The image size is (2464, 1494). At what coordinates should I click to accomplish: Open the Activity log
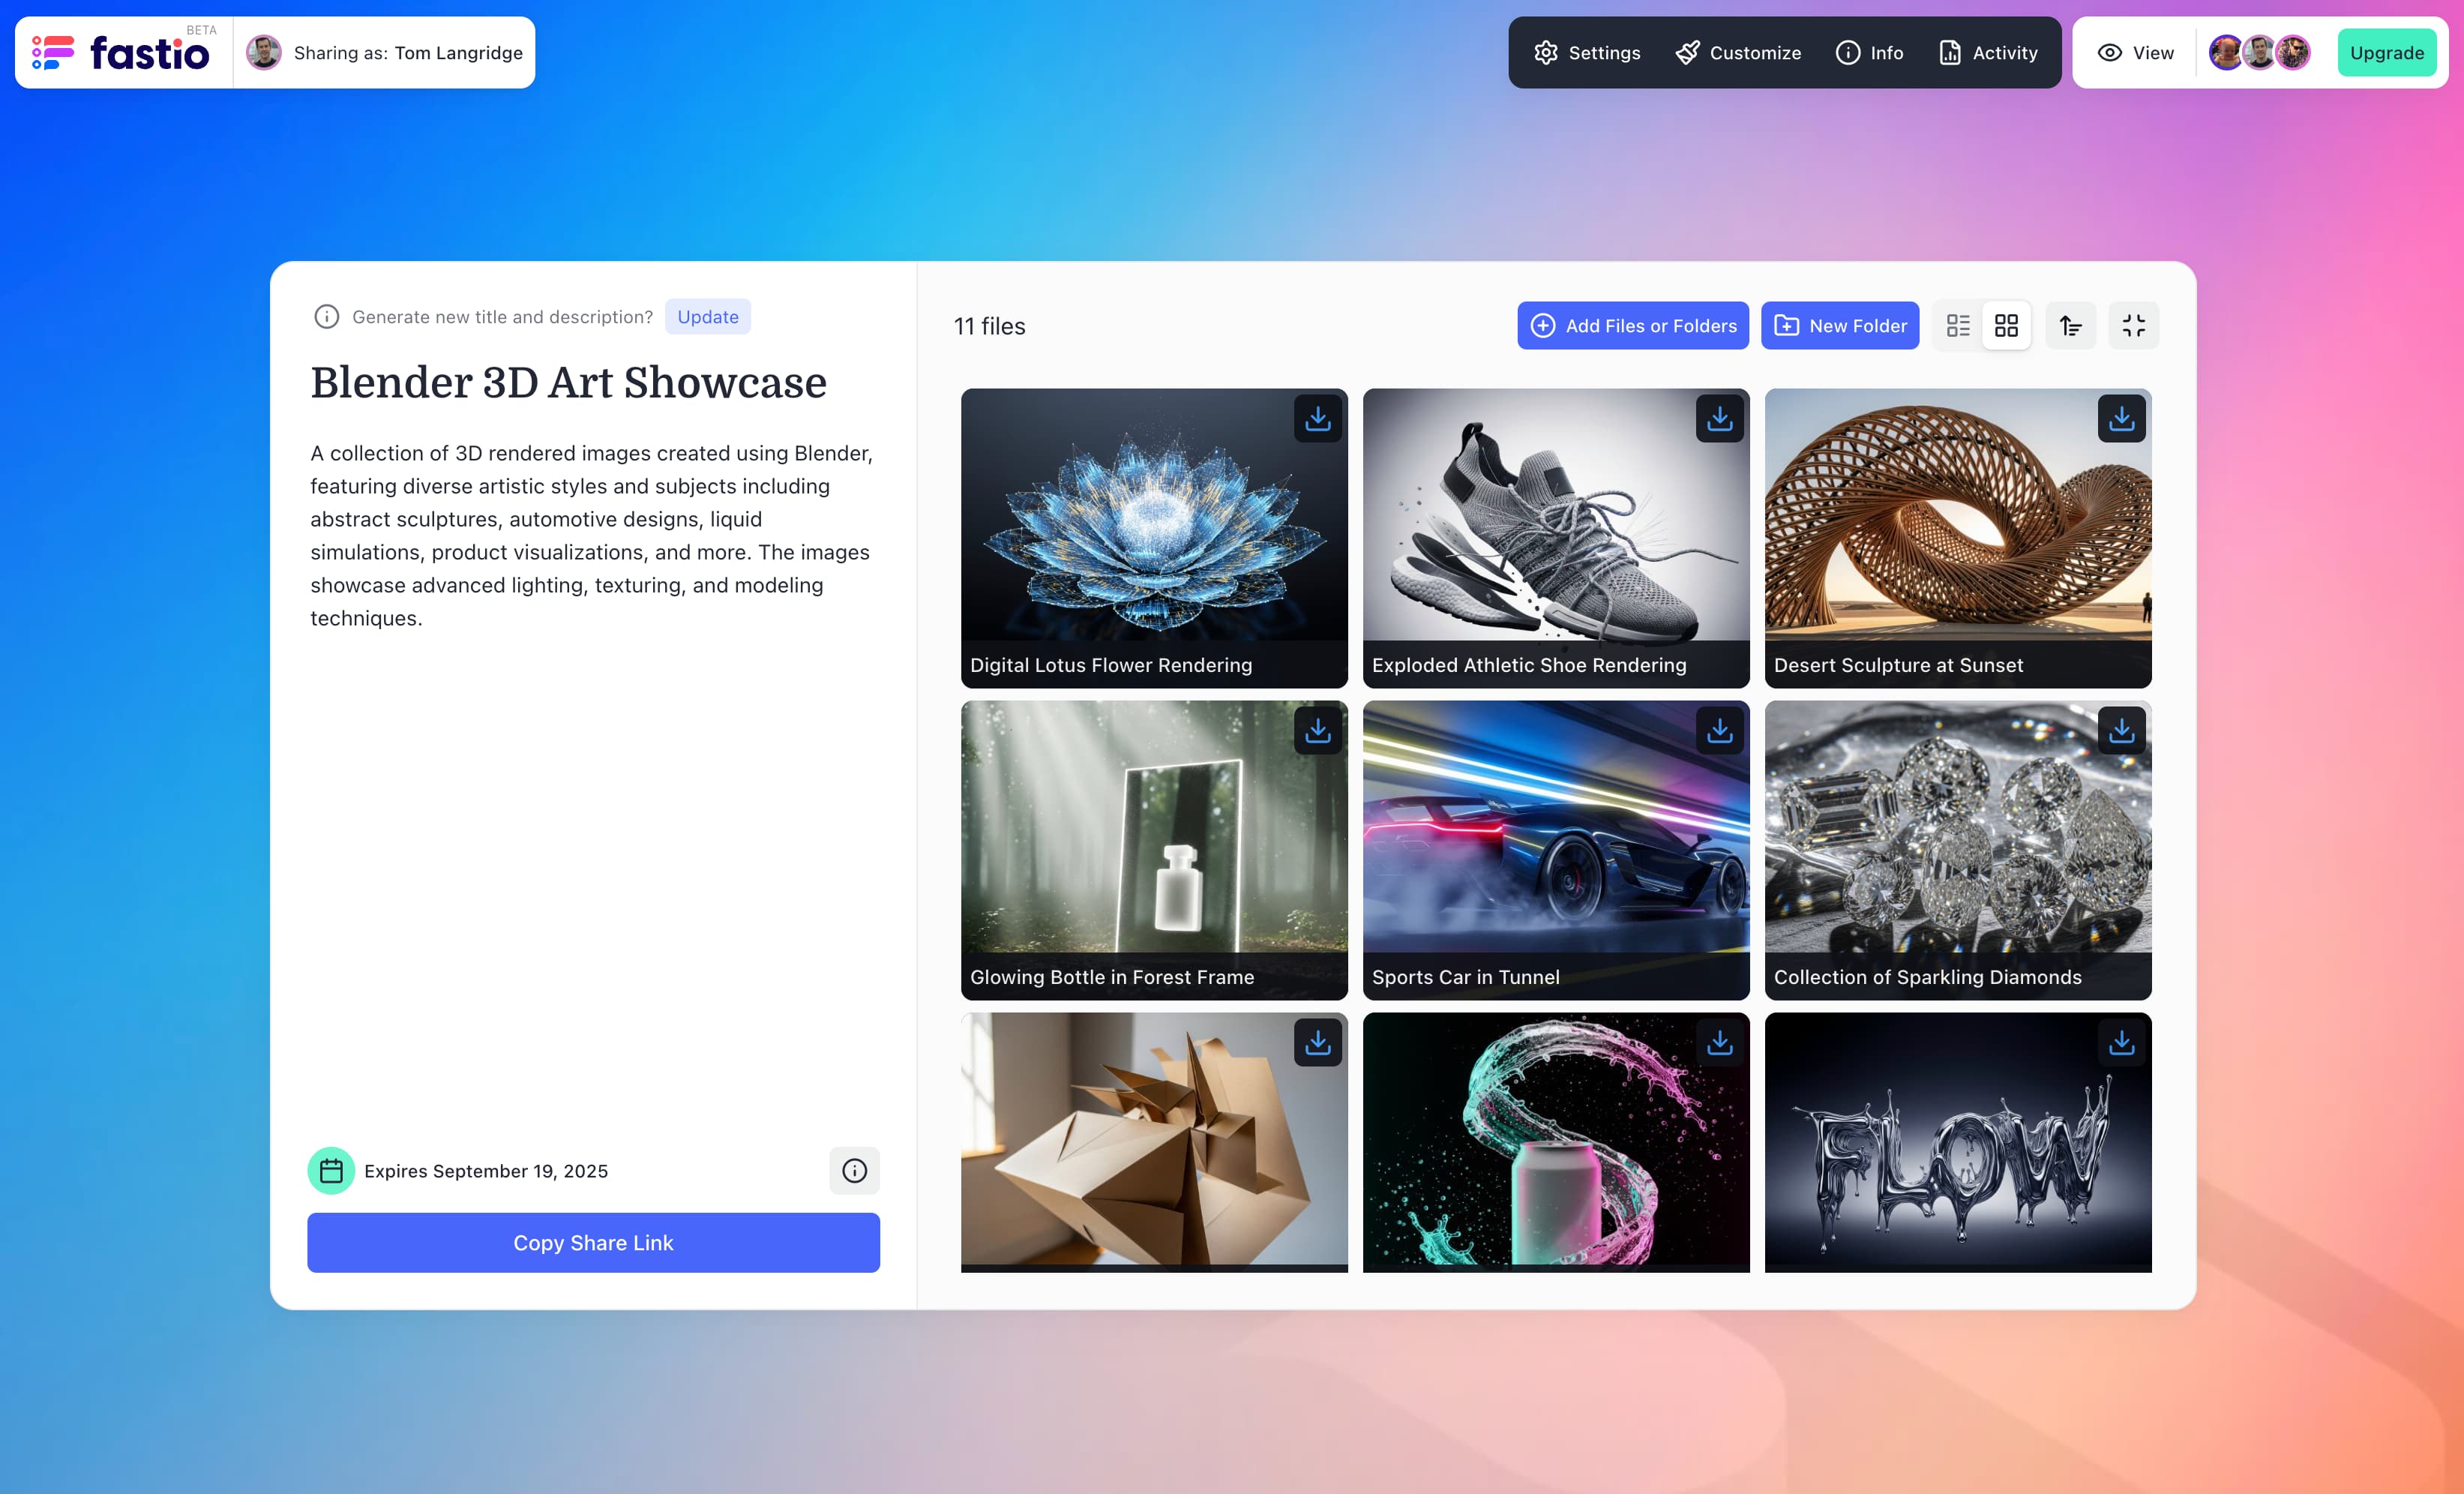1988,53
